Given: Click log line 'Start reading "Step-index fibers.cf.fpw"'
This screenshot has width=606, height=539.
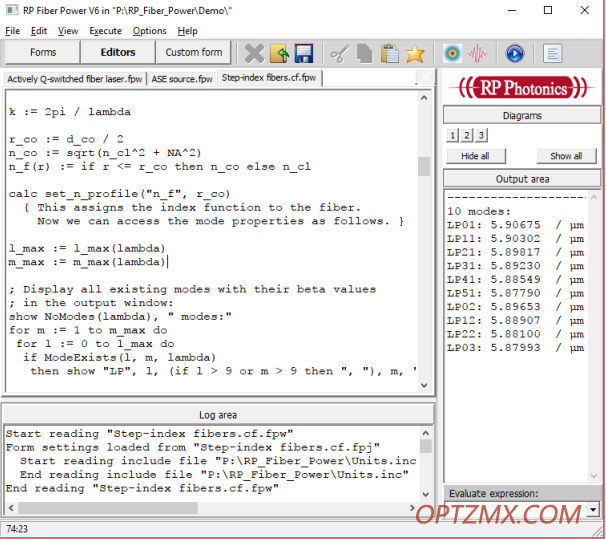Looking at the screenshot, I should pos(149,434).
